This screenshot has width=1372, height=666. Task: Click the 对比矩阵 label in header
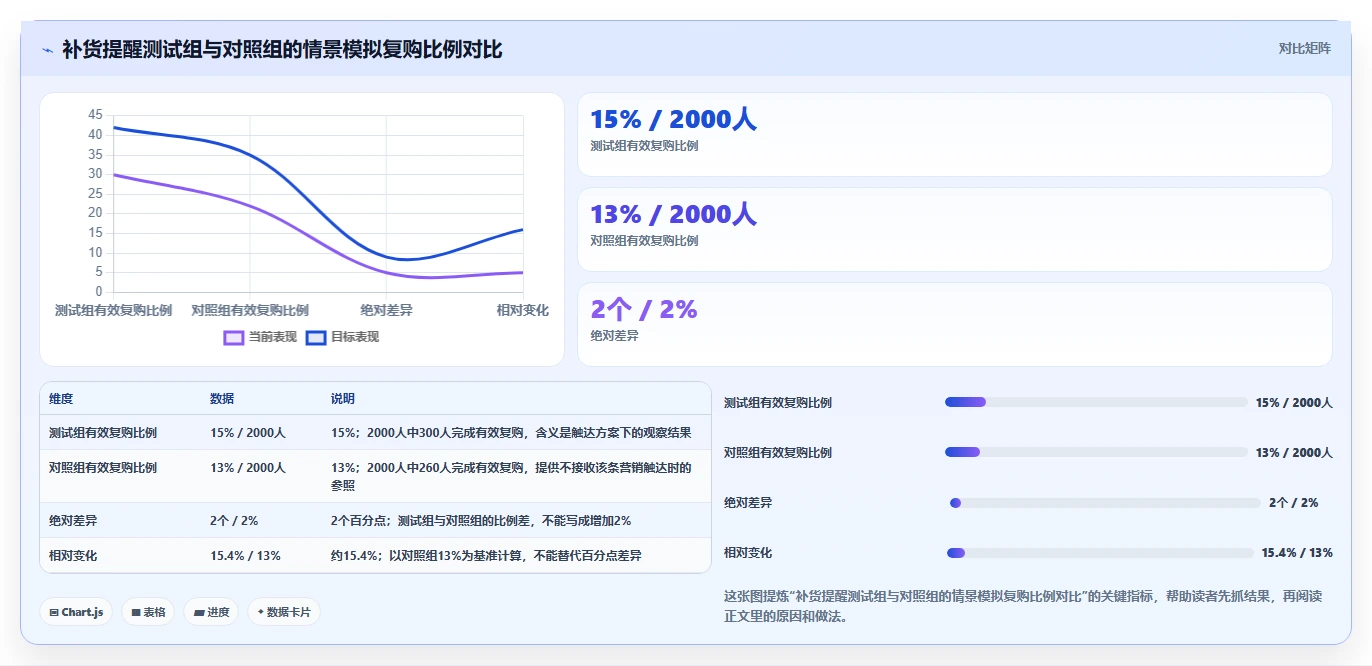coord(1305,48)
